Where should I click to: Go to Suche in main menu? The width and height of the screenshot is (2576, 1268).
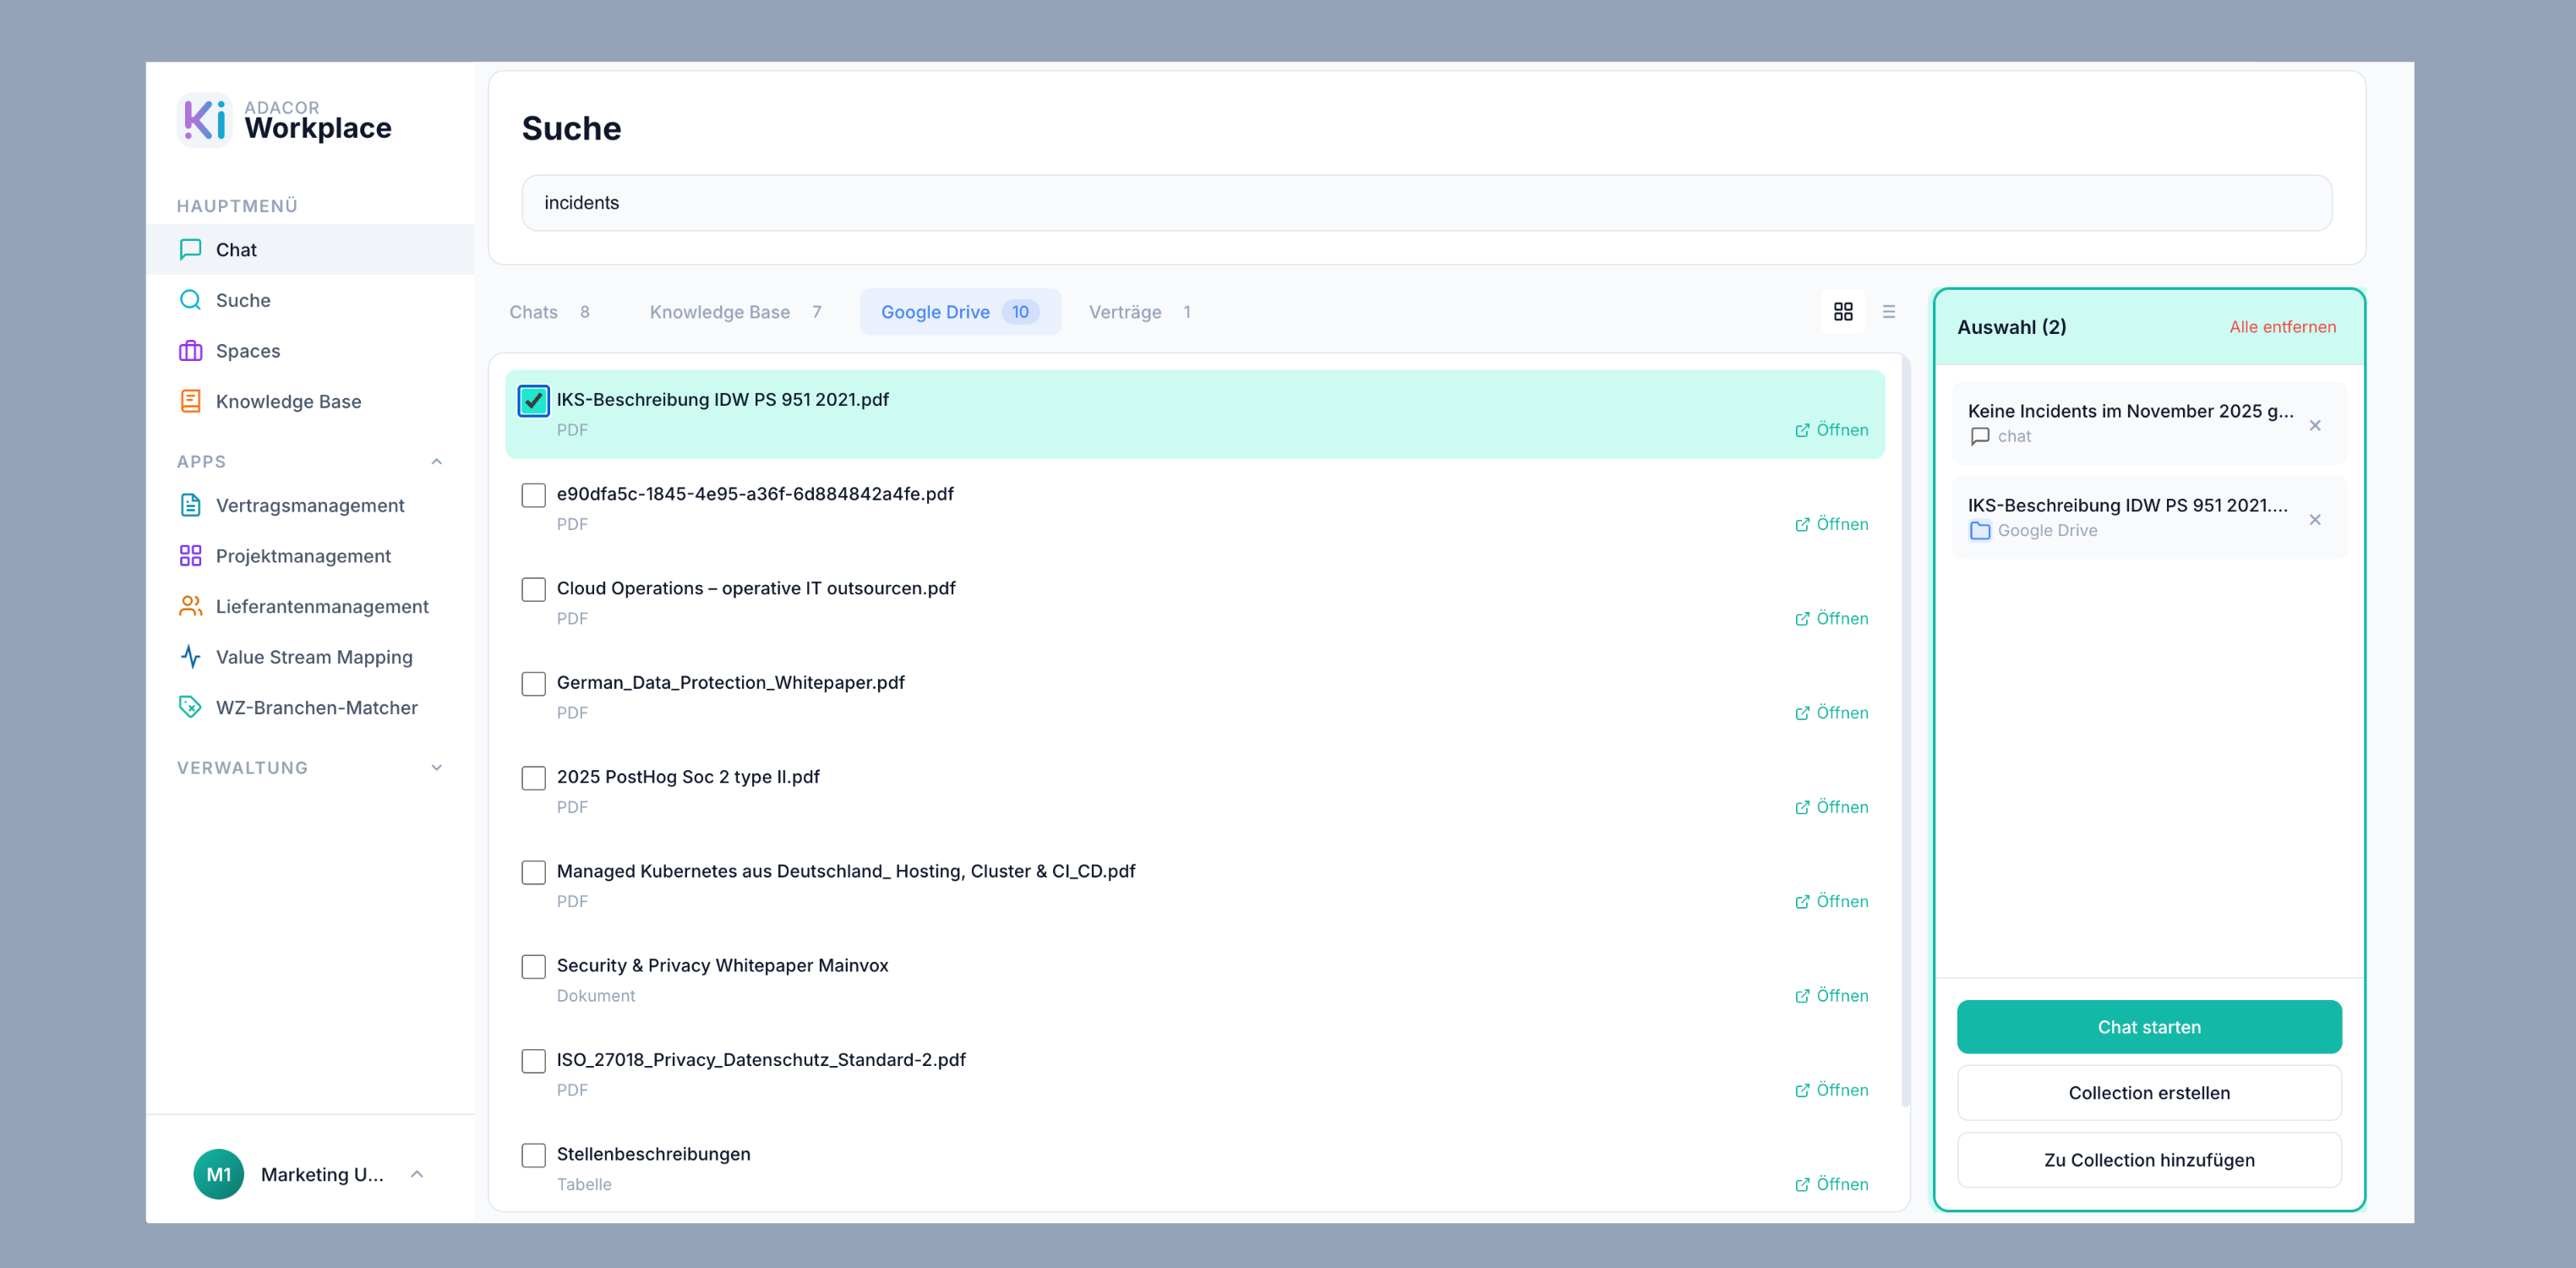tap(310, 300)
